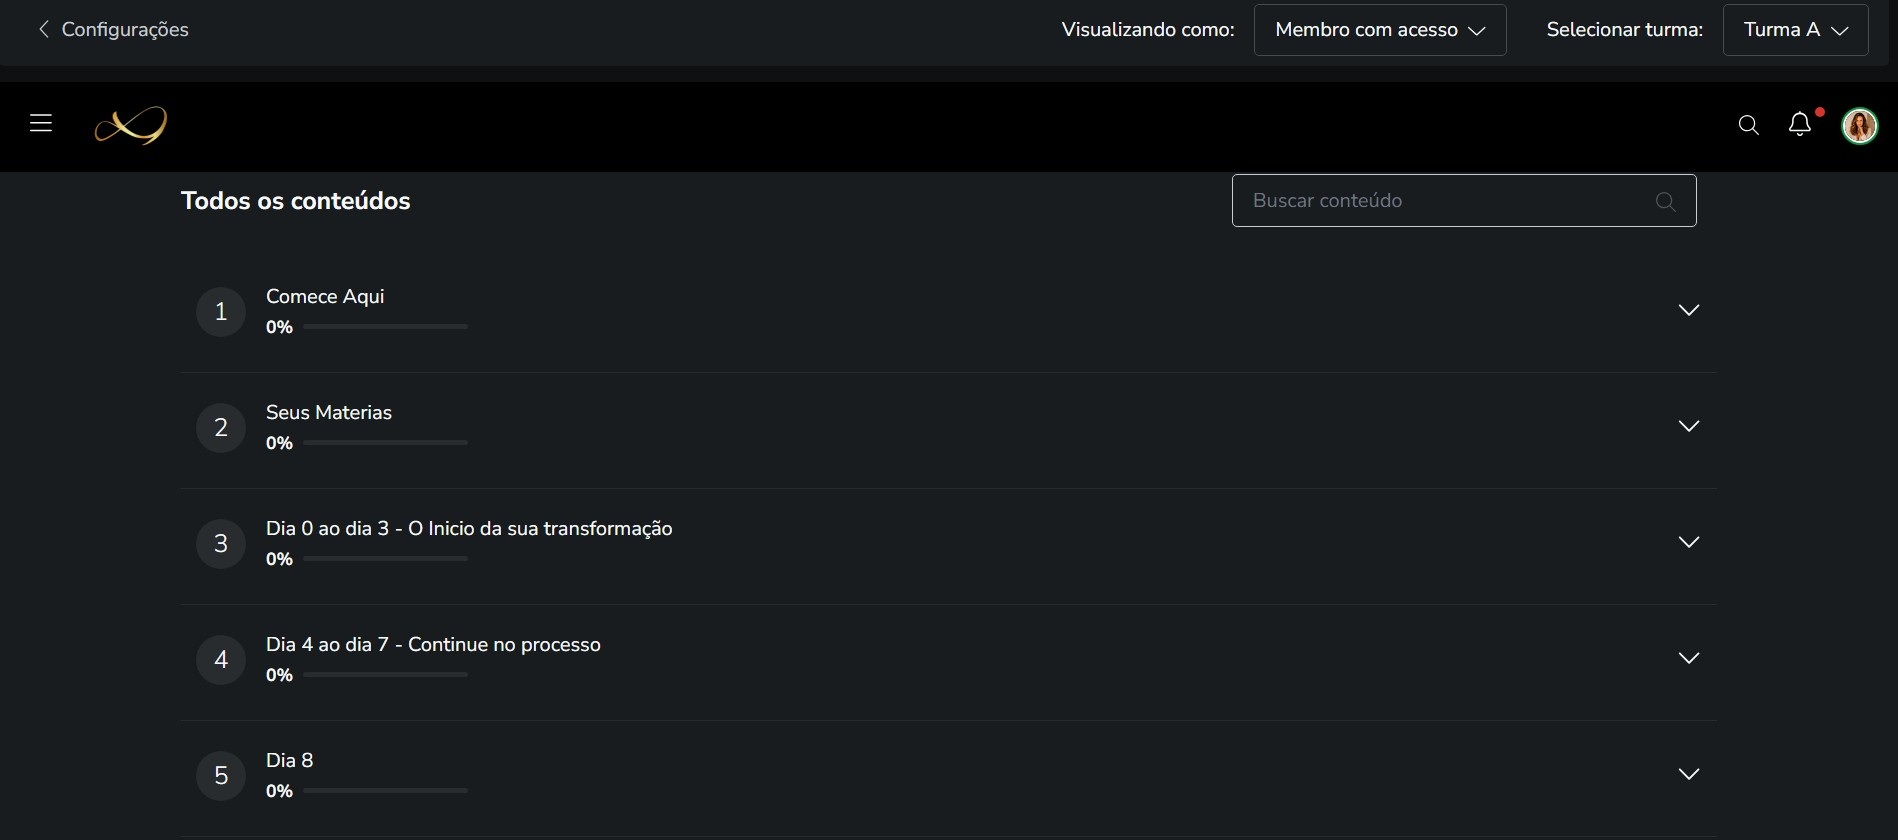Open the Turma A dropdown
The width and height of the screenshot is (1898, 840).
coord(1796,30)
